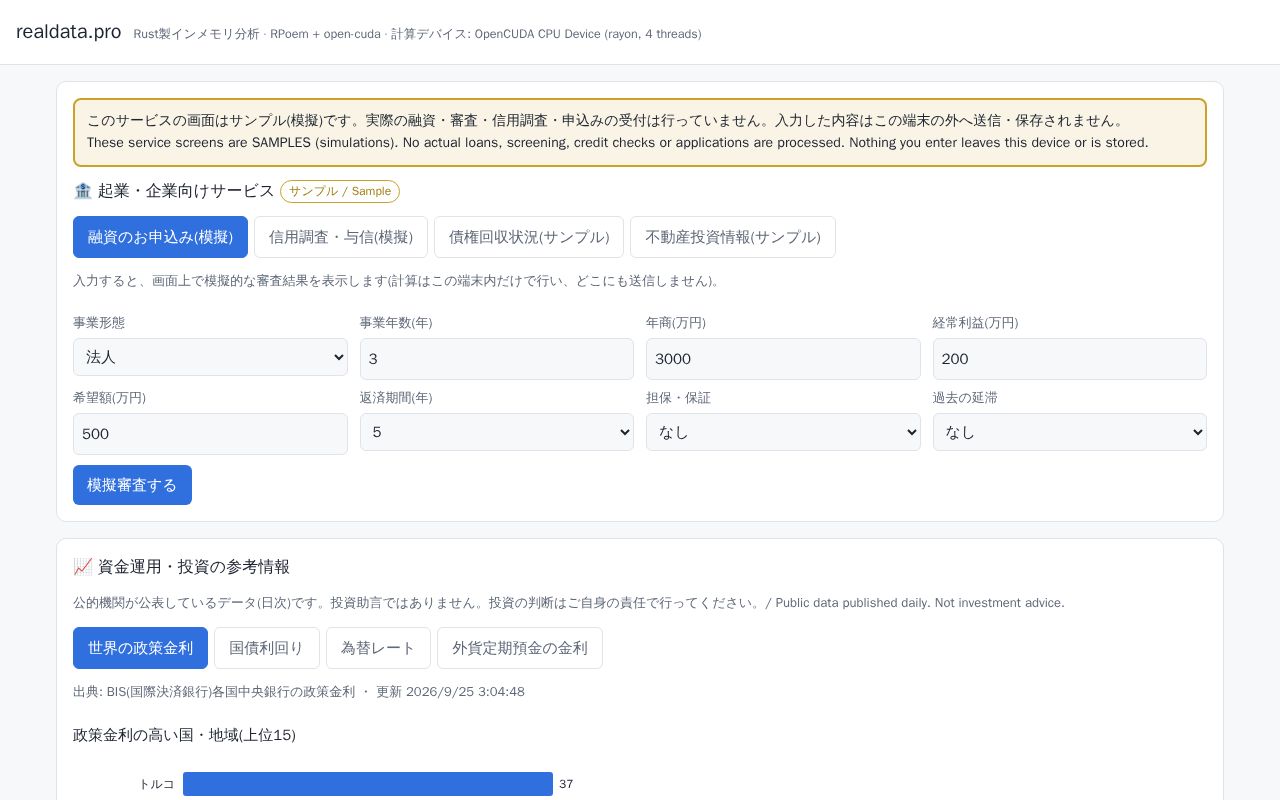
Task: Click the yellow sample disclaimer notice
Action: click(640, 132)
